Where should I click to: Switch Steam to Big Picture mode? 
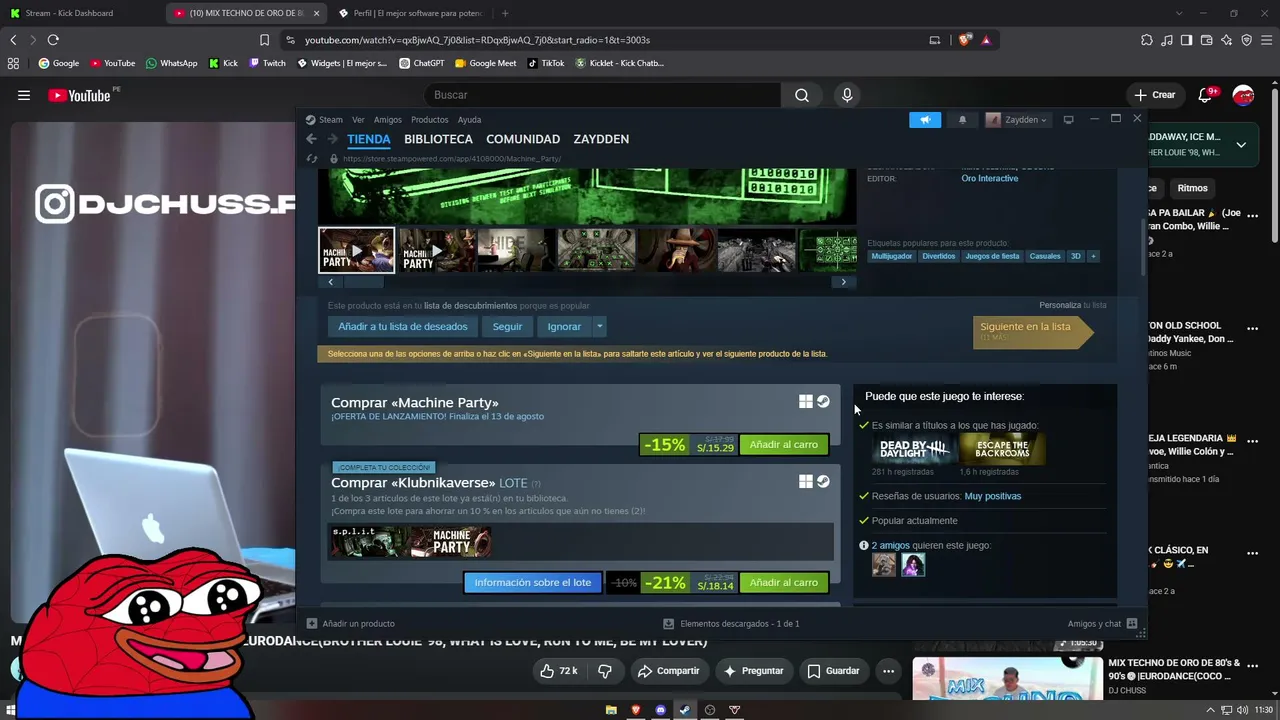point(1068,120)
